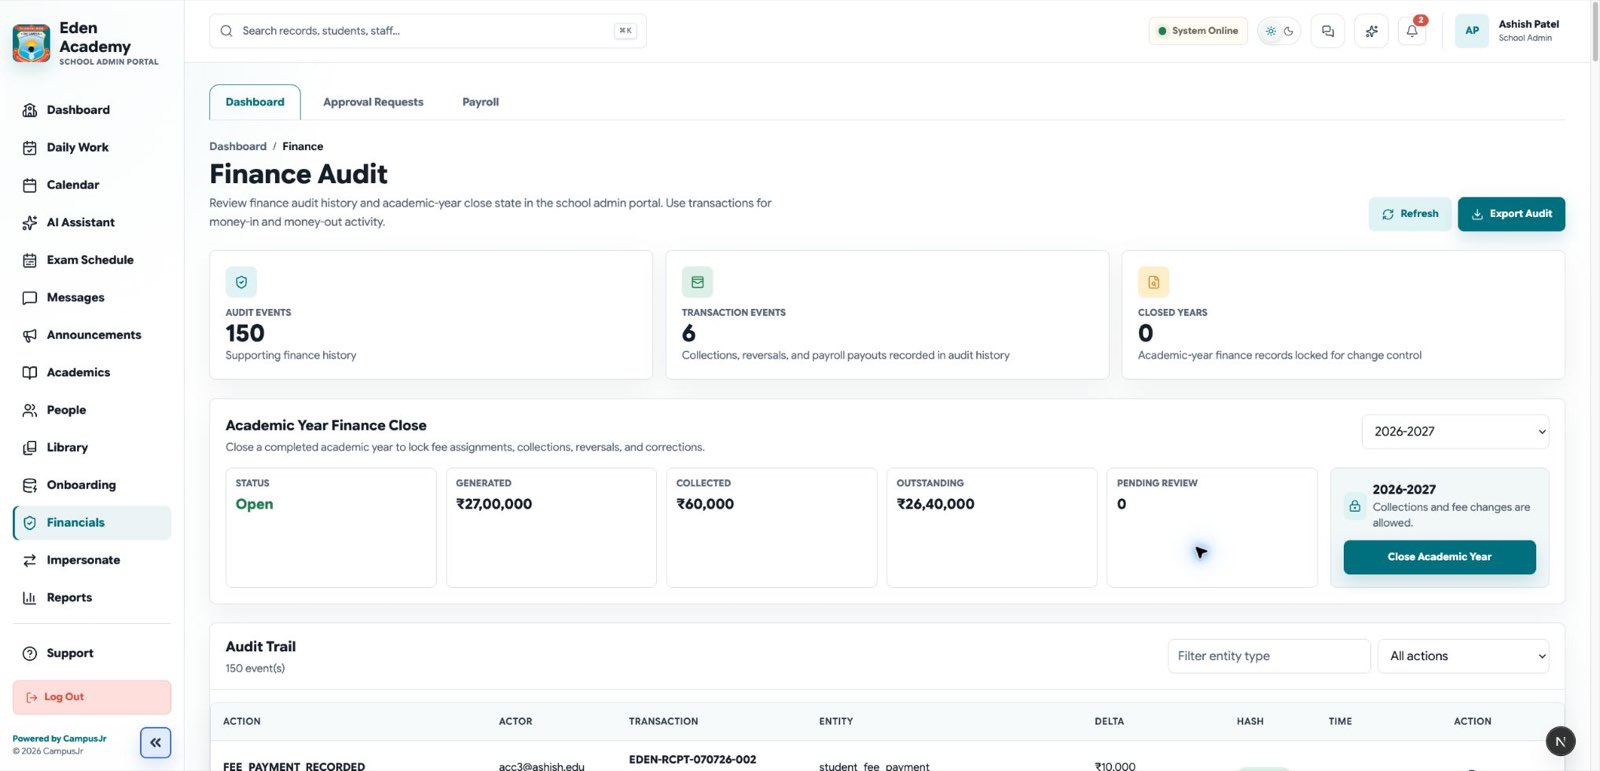
Task: Click the DELTA column header
Action: [x=1109, y=721]
